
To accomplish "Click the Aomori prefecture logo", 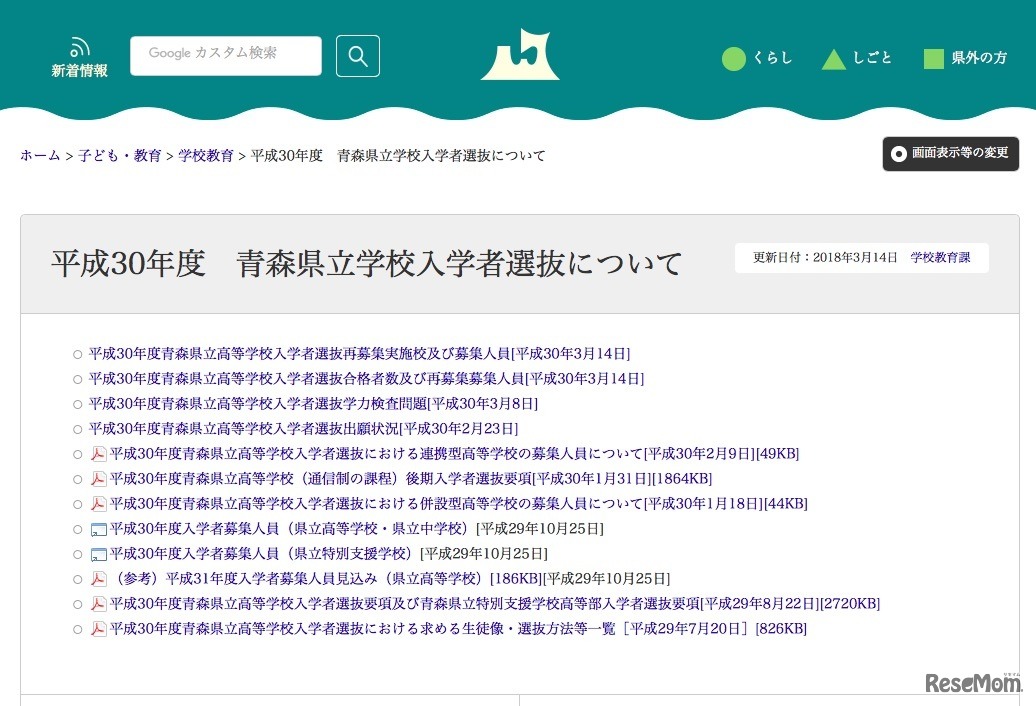I will click(x=520, y=55).
